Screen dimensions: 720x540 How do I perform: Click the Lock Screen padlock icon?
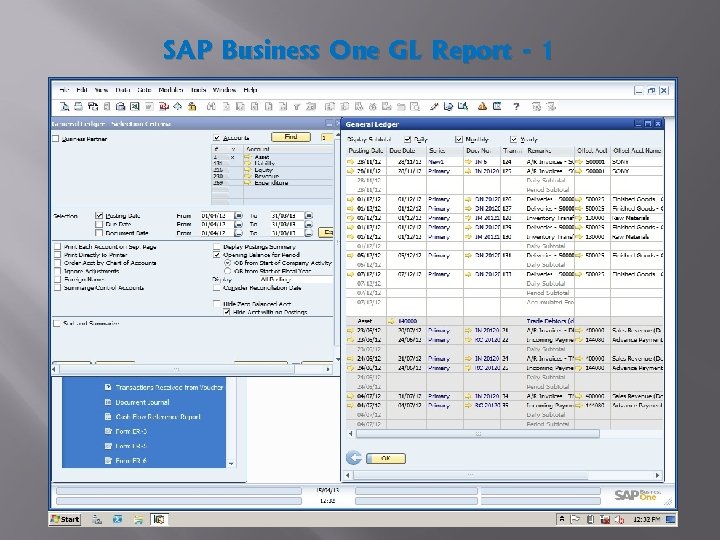[x=192, y=107]
